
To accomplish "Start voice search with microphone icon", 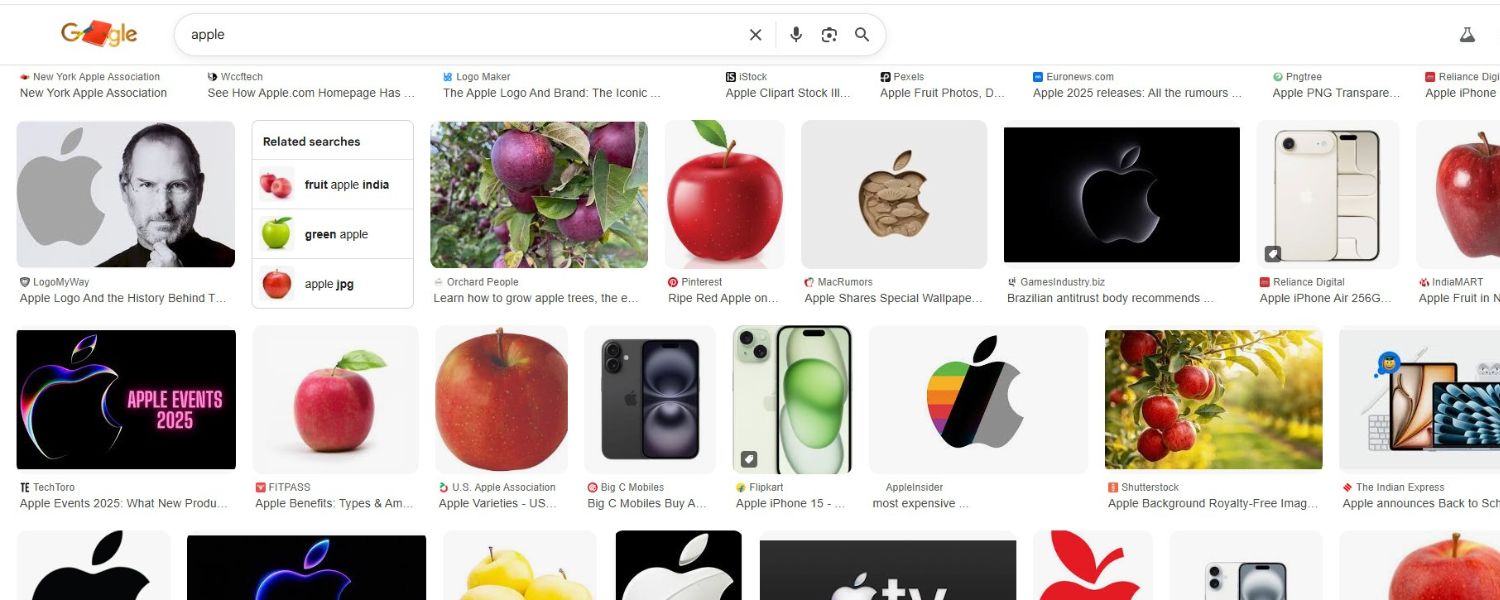I will pos(796,35).
